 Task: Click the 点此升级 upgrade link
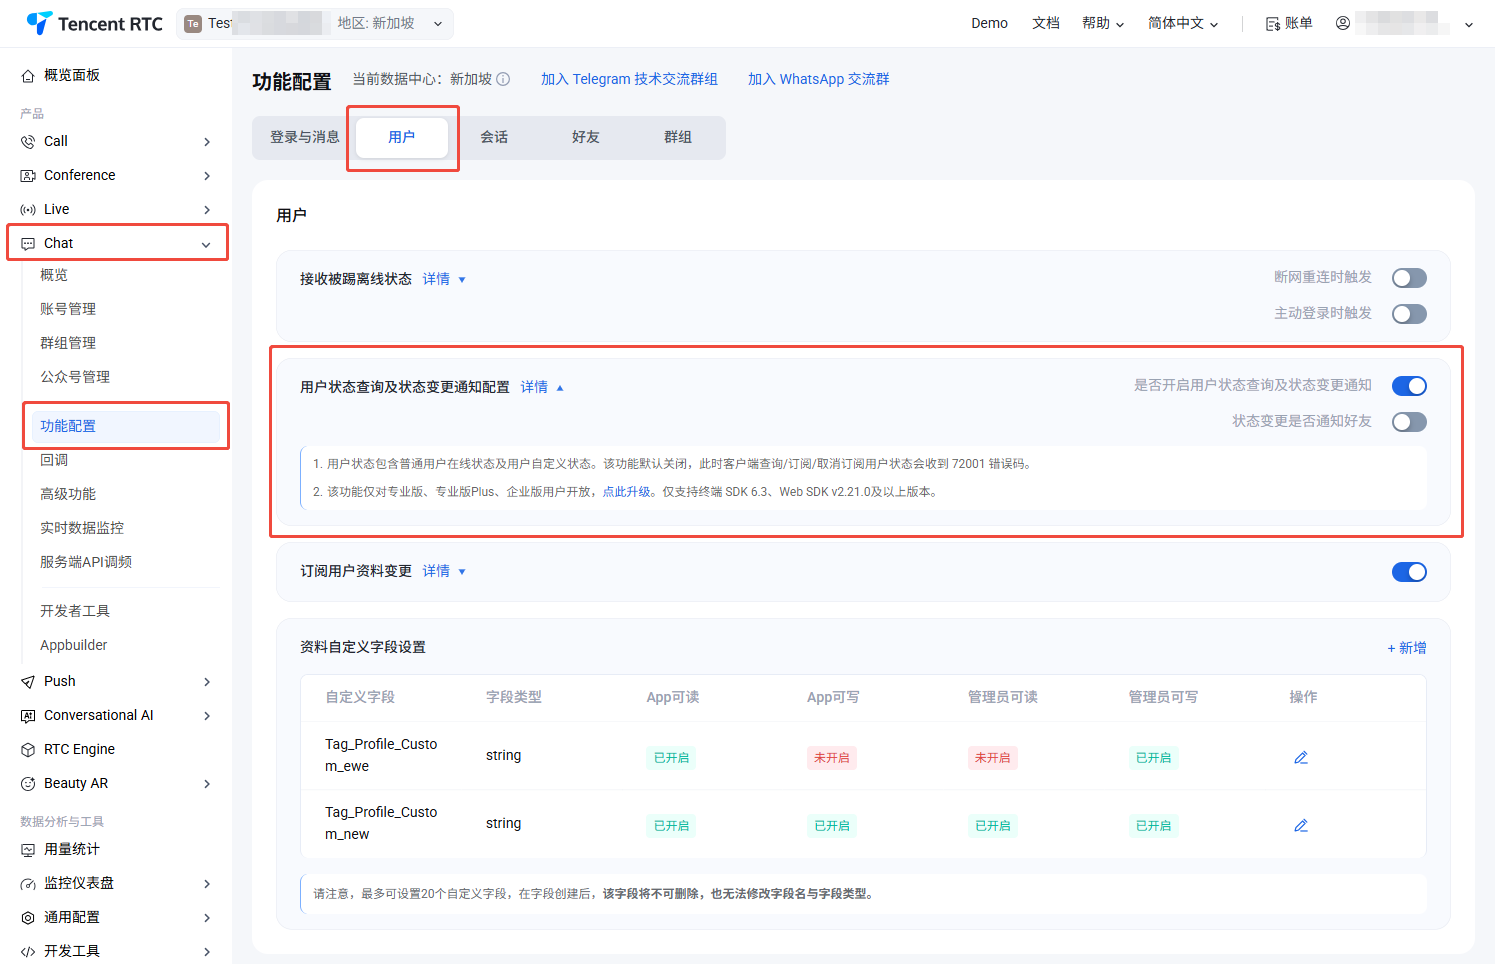(627, 492)
